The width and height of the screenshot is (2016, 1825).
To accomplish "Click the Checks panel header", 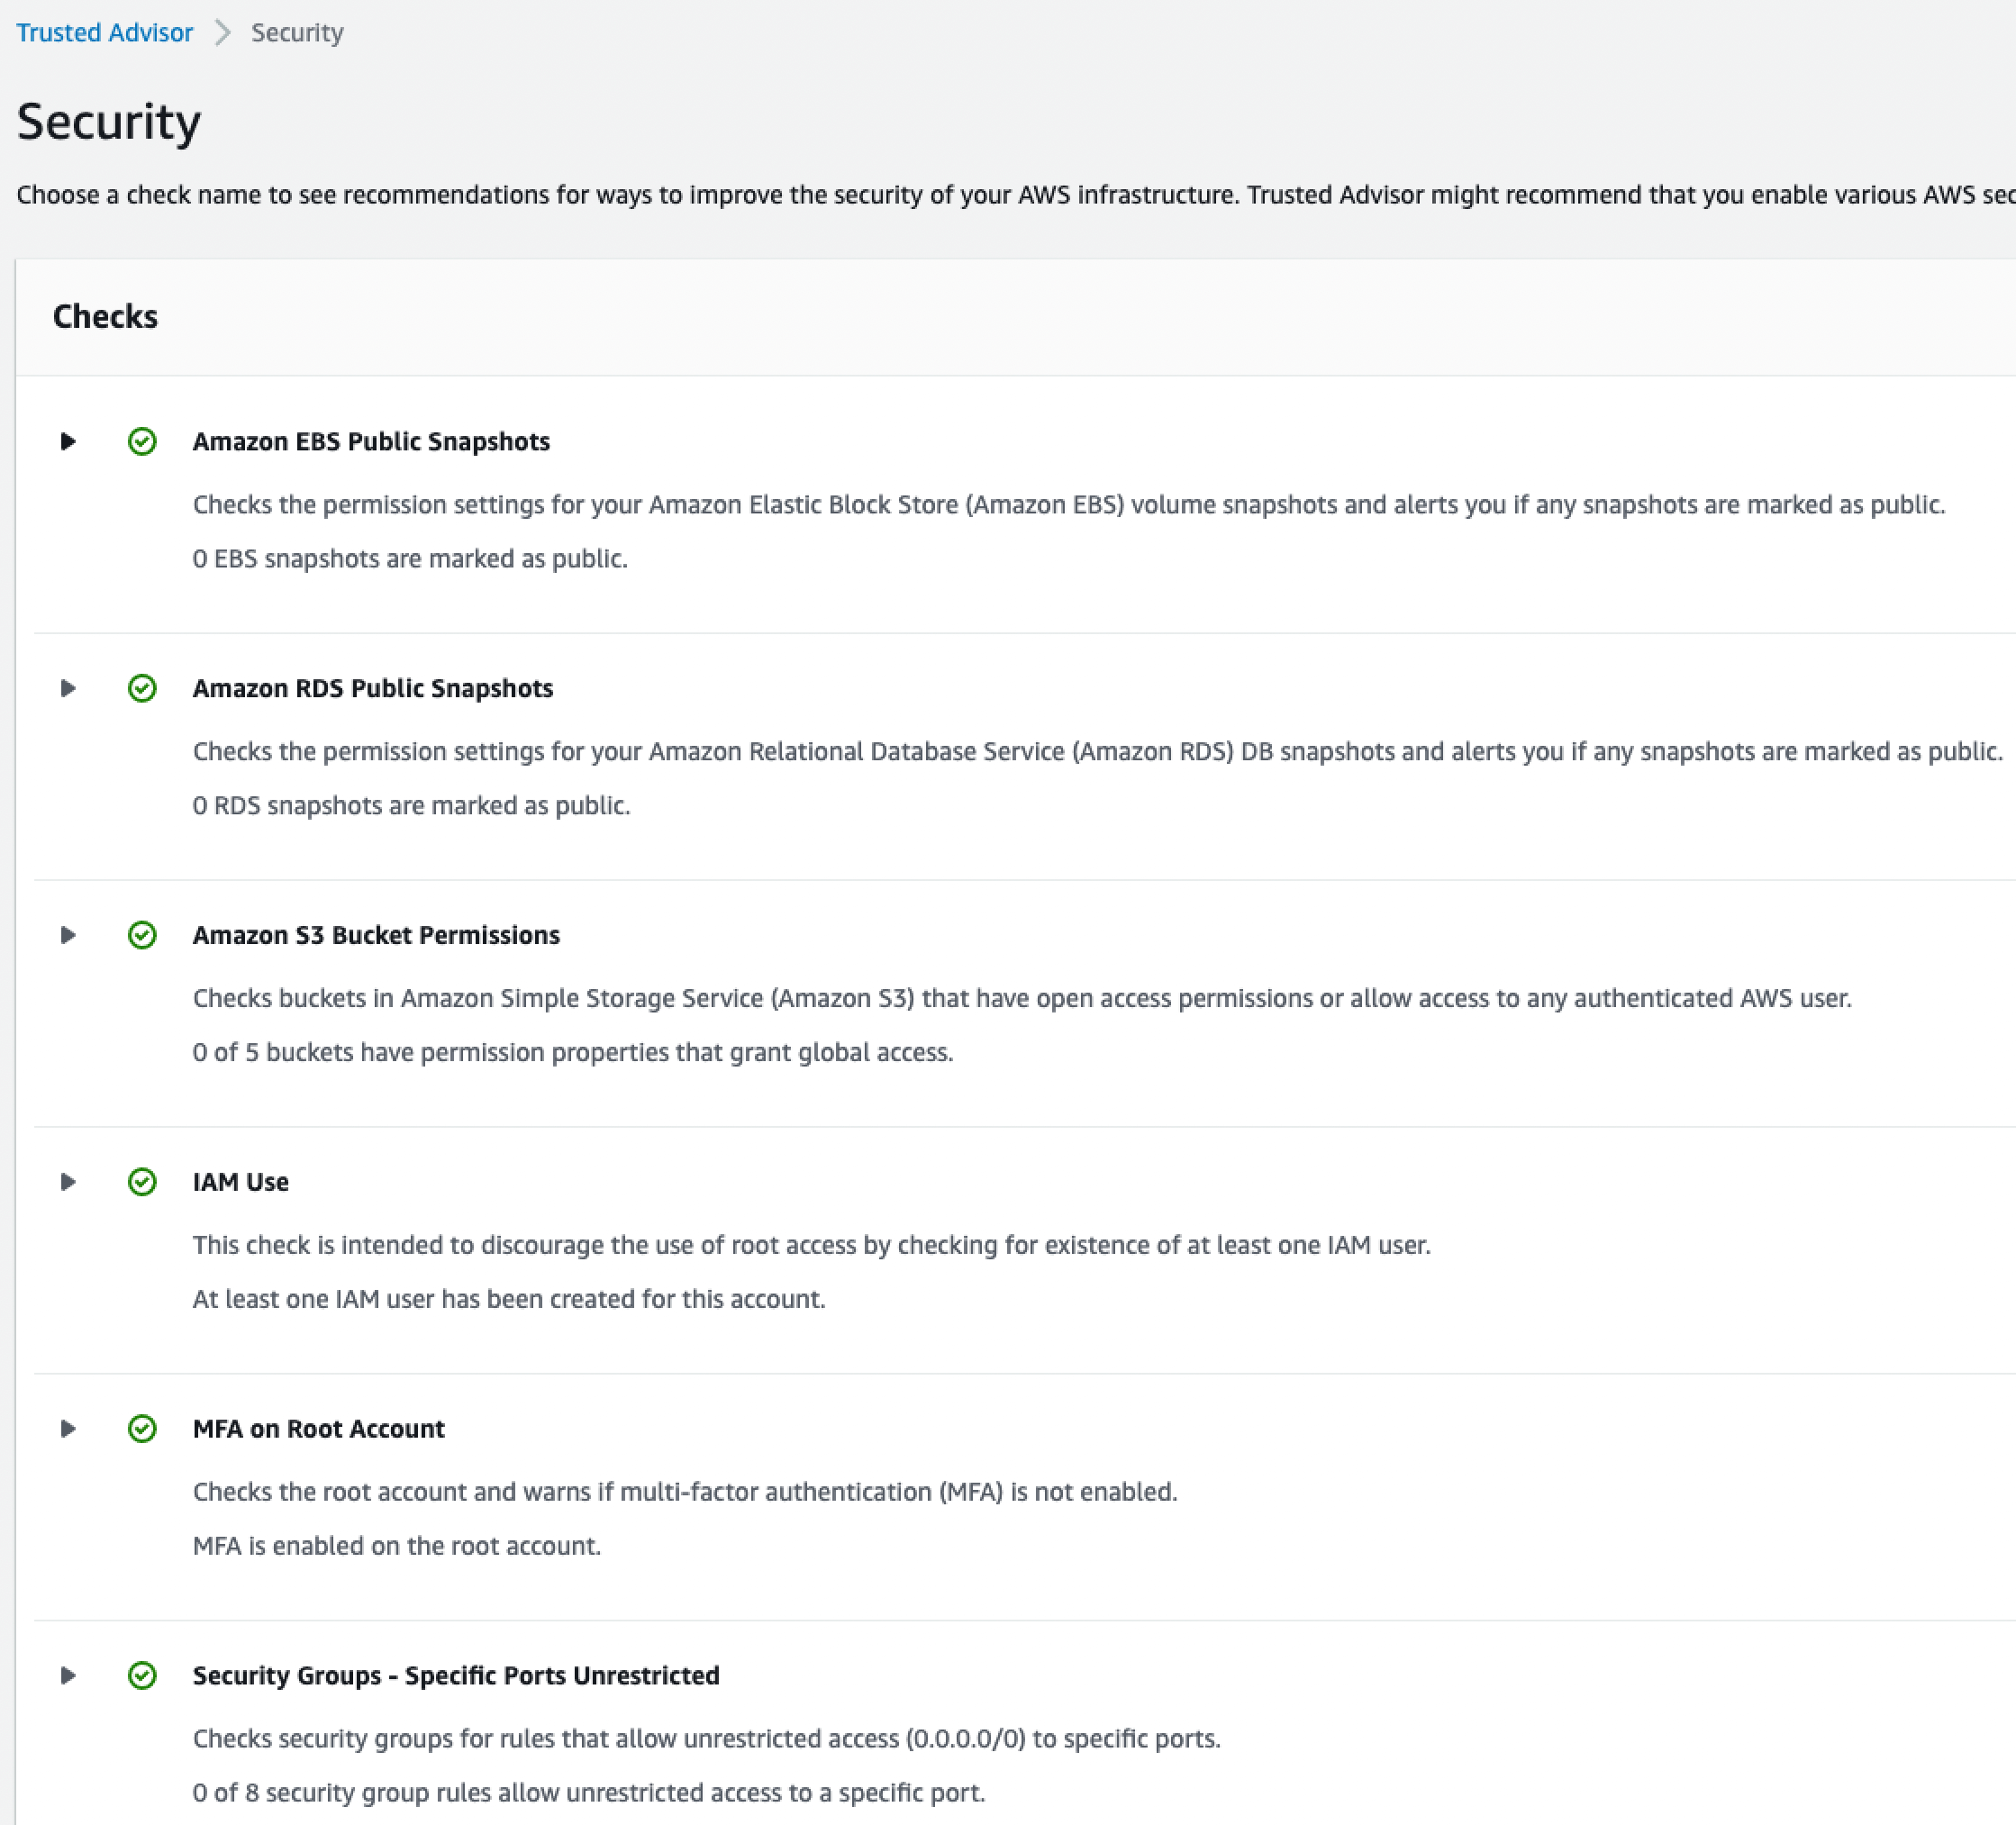I will click(x=105, y=316).
